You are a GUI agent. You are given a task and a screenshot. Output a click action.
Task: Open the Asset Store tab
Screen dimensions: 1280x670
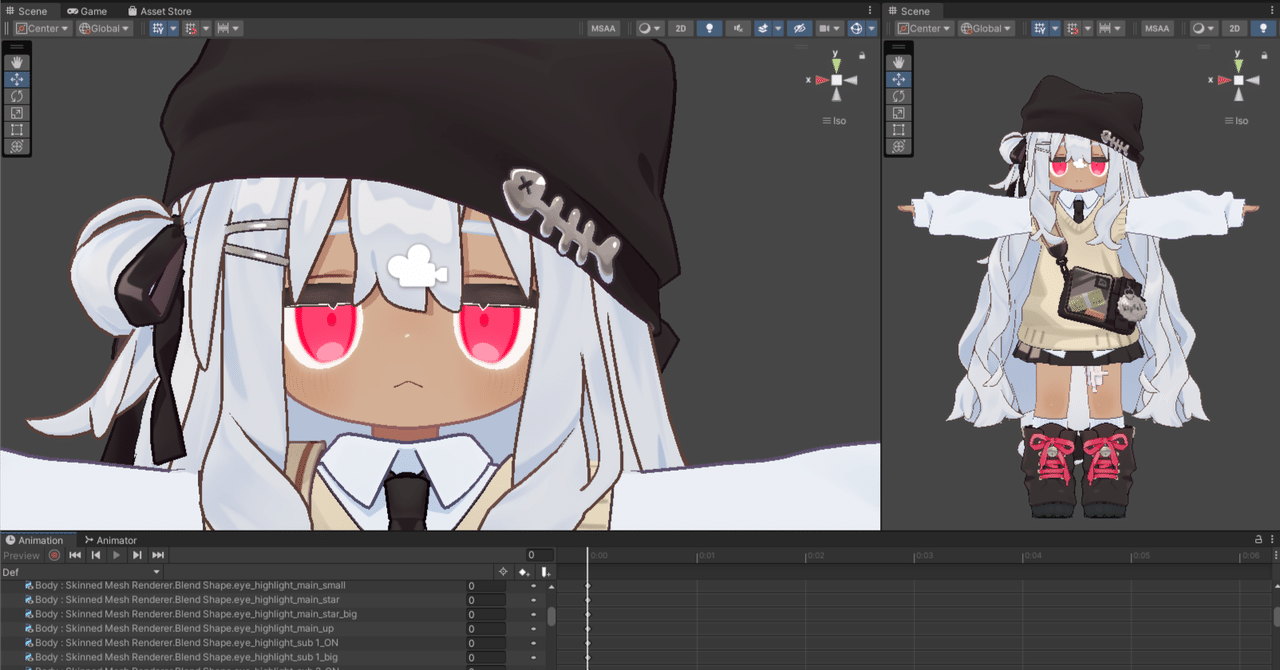(x=158, y=10)
